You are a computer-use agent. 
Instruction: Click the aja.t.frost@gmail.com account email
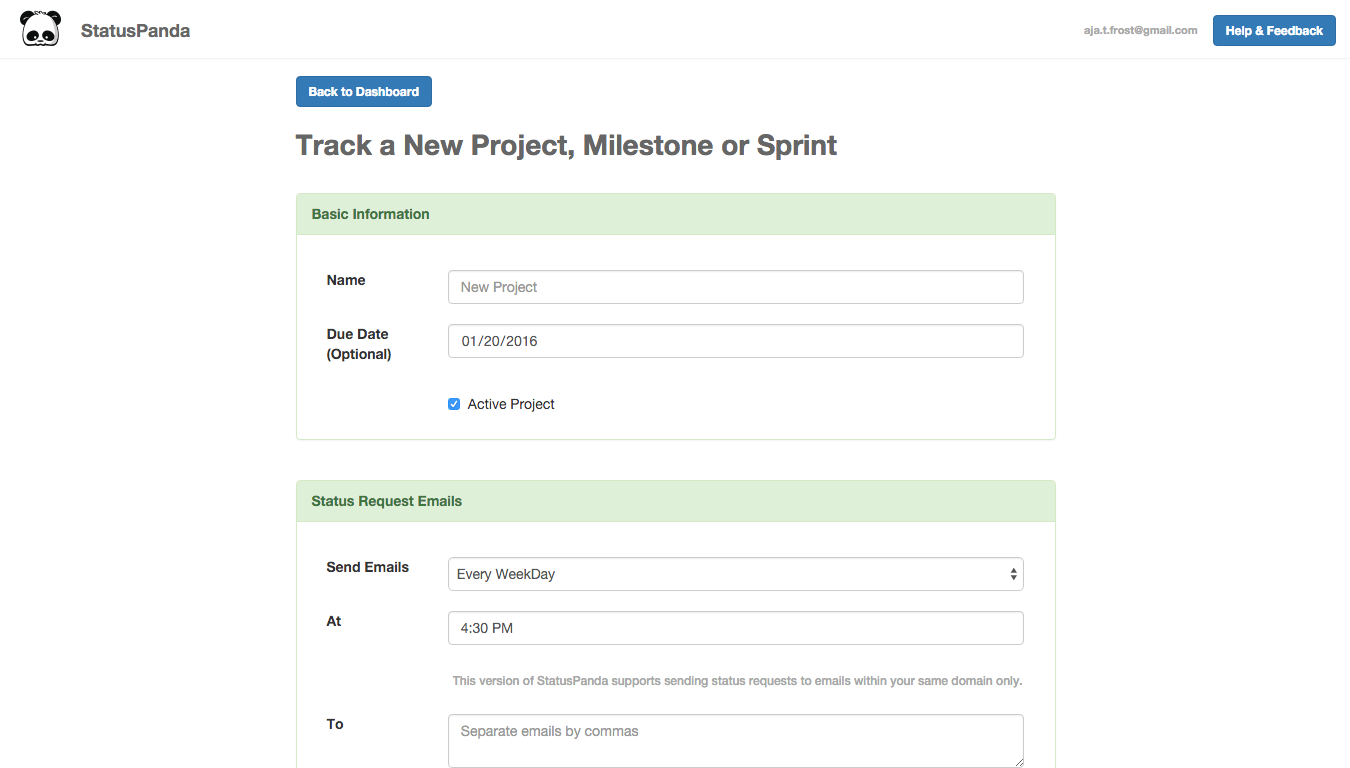click(x=1140, y=30)
